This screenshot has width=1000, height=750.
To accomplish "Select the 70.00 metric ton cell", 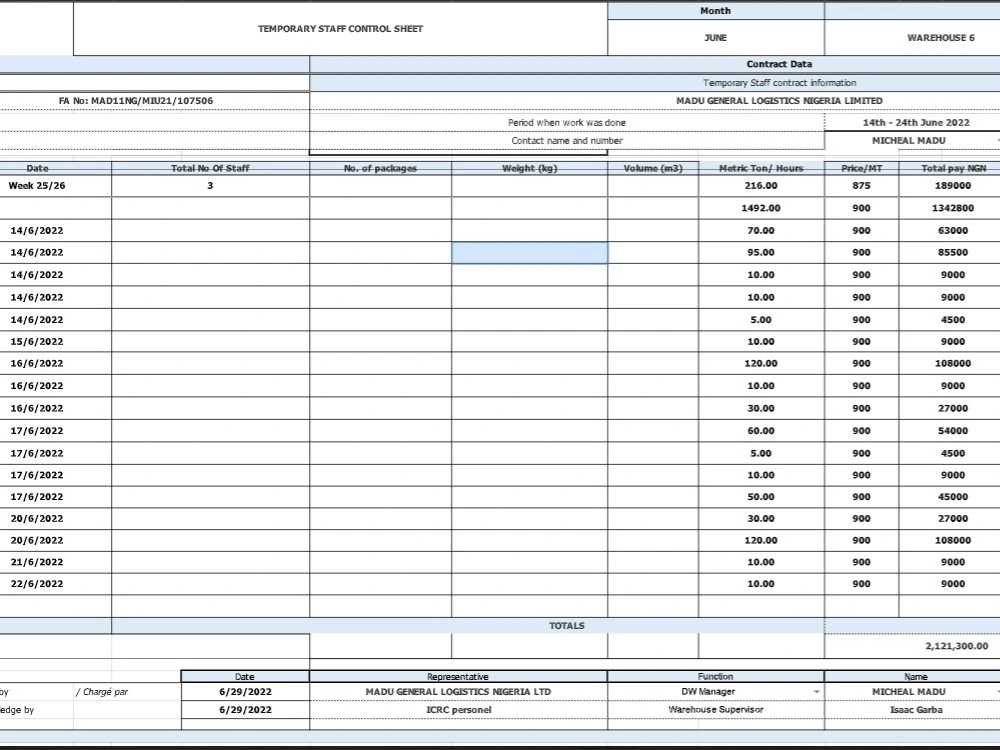I will (x=761, y=230).
